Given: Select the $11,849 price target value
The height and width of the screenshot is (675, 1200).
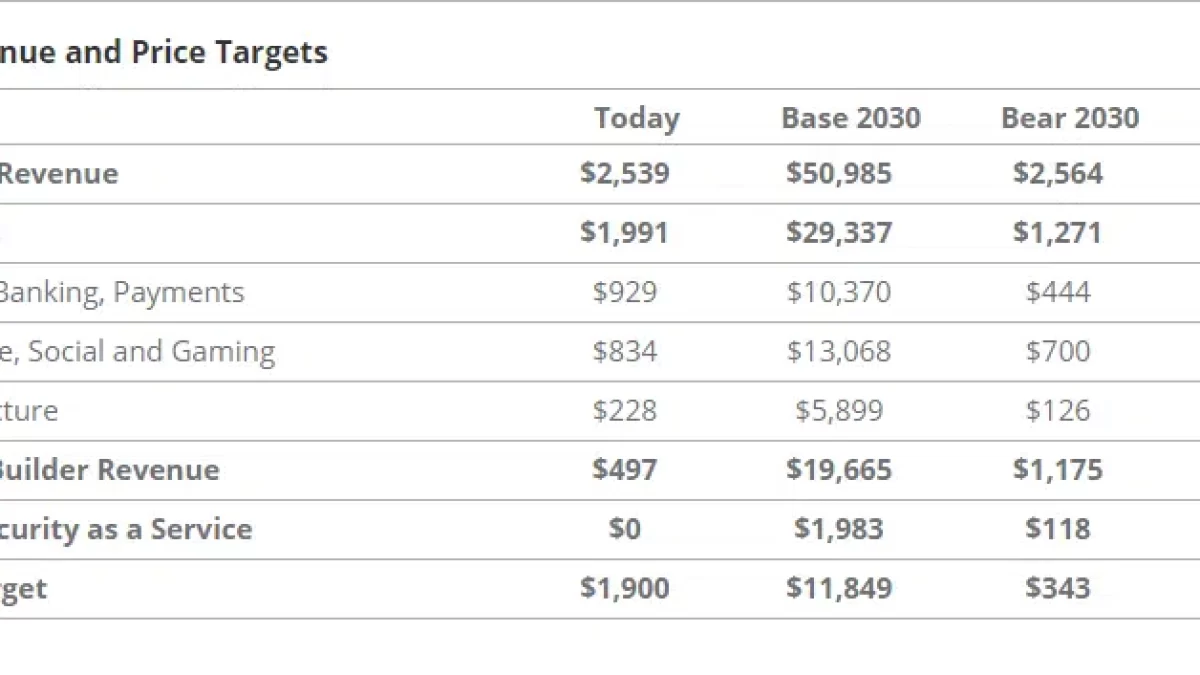Looking at the screenshot, I should click(838, 588).
